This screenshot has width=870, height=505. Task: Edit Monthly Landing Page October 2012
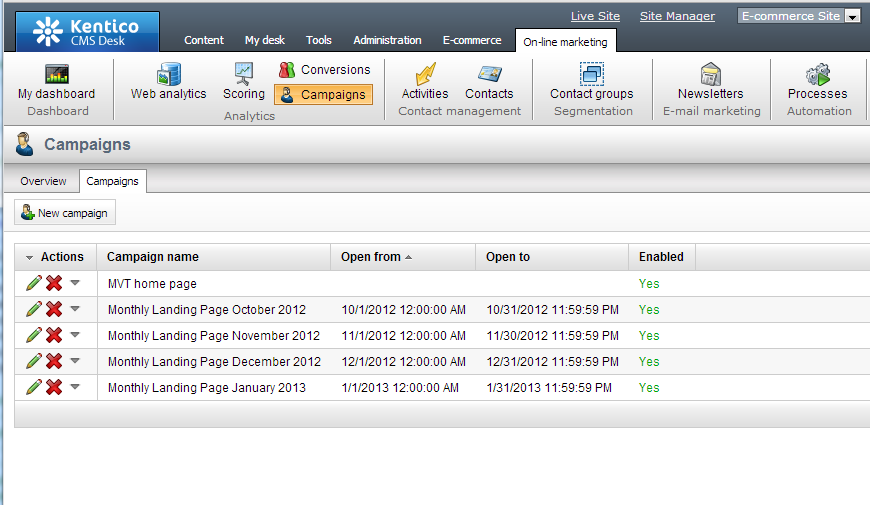click(x=34, y=309)
